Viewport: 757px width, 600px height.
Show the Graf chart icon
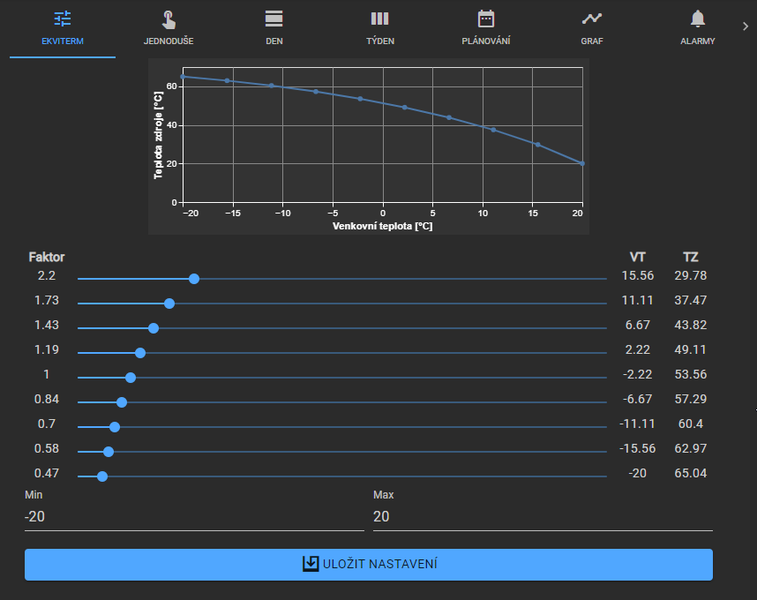click(591, 18)
